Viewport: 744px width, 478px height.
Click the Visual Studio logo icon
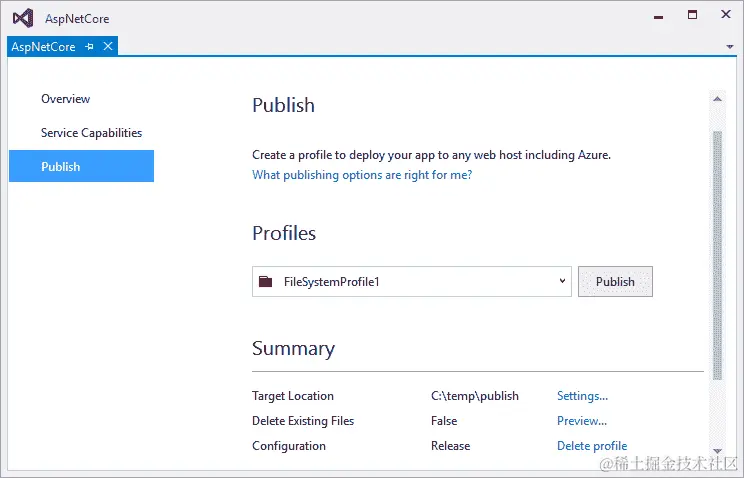tap(23, 19)
